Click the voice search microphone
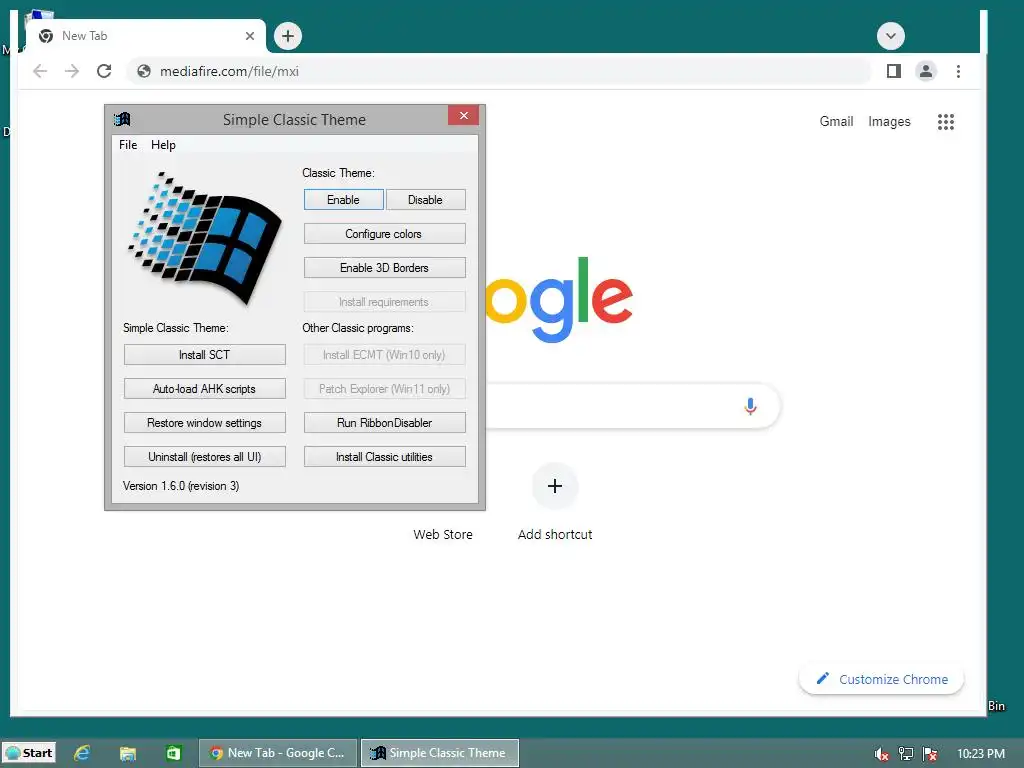1024x768 pixels. click(750, 406)
